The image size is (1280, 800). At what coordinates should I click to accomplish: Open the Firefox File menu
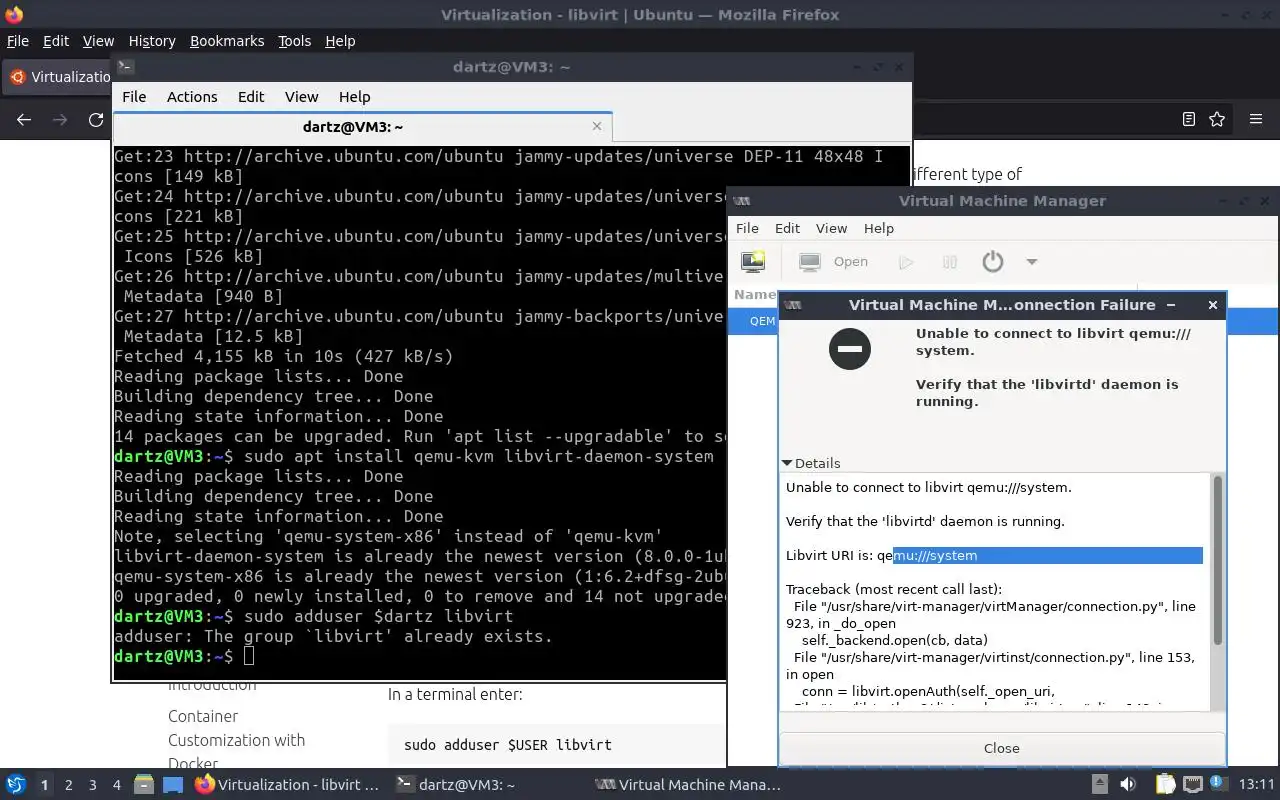18,41
